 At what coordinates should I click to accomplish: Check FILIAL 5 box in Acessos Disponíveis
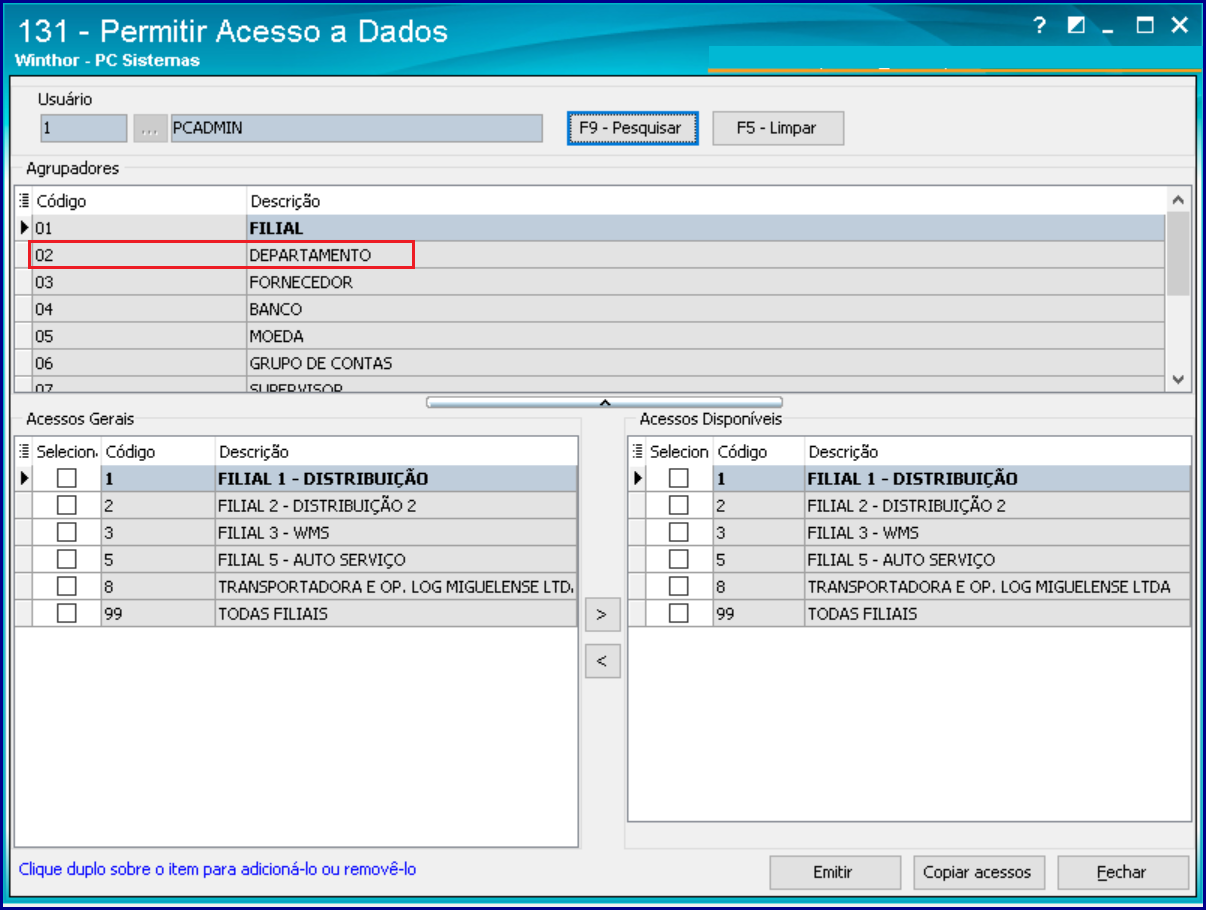pos(679,560)
